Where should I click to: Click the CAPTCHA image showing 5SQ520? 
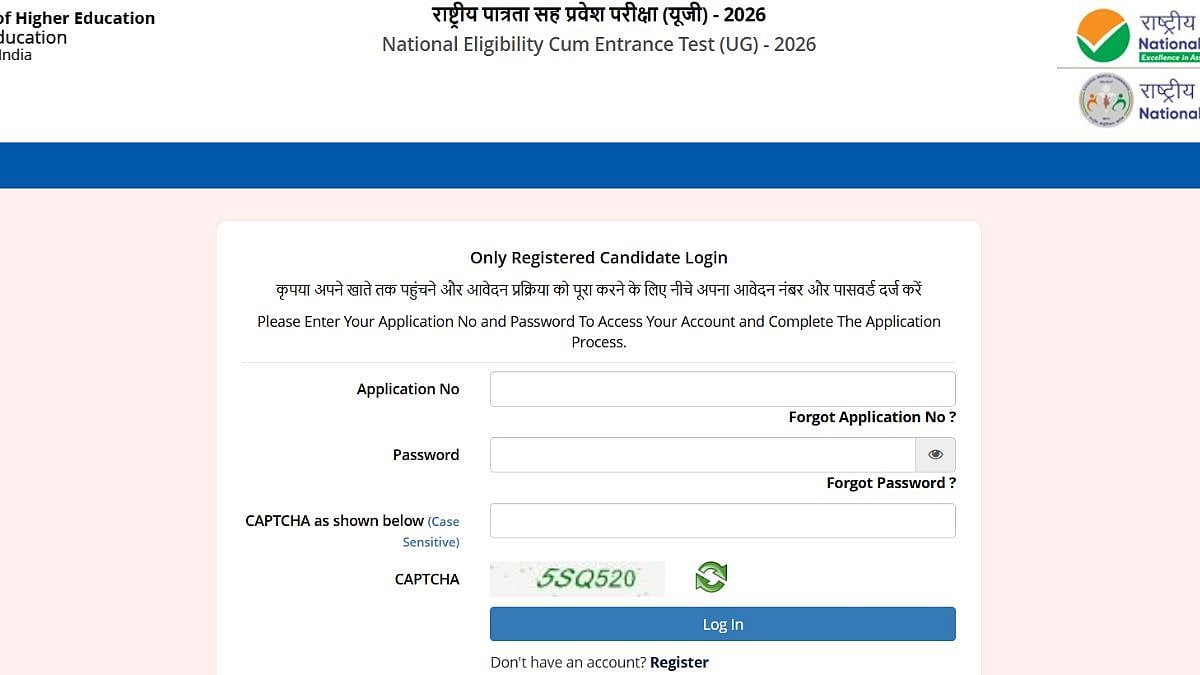(x=577, y=578)
